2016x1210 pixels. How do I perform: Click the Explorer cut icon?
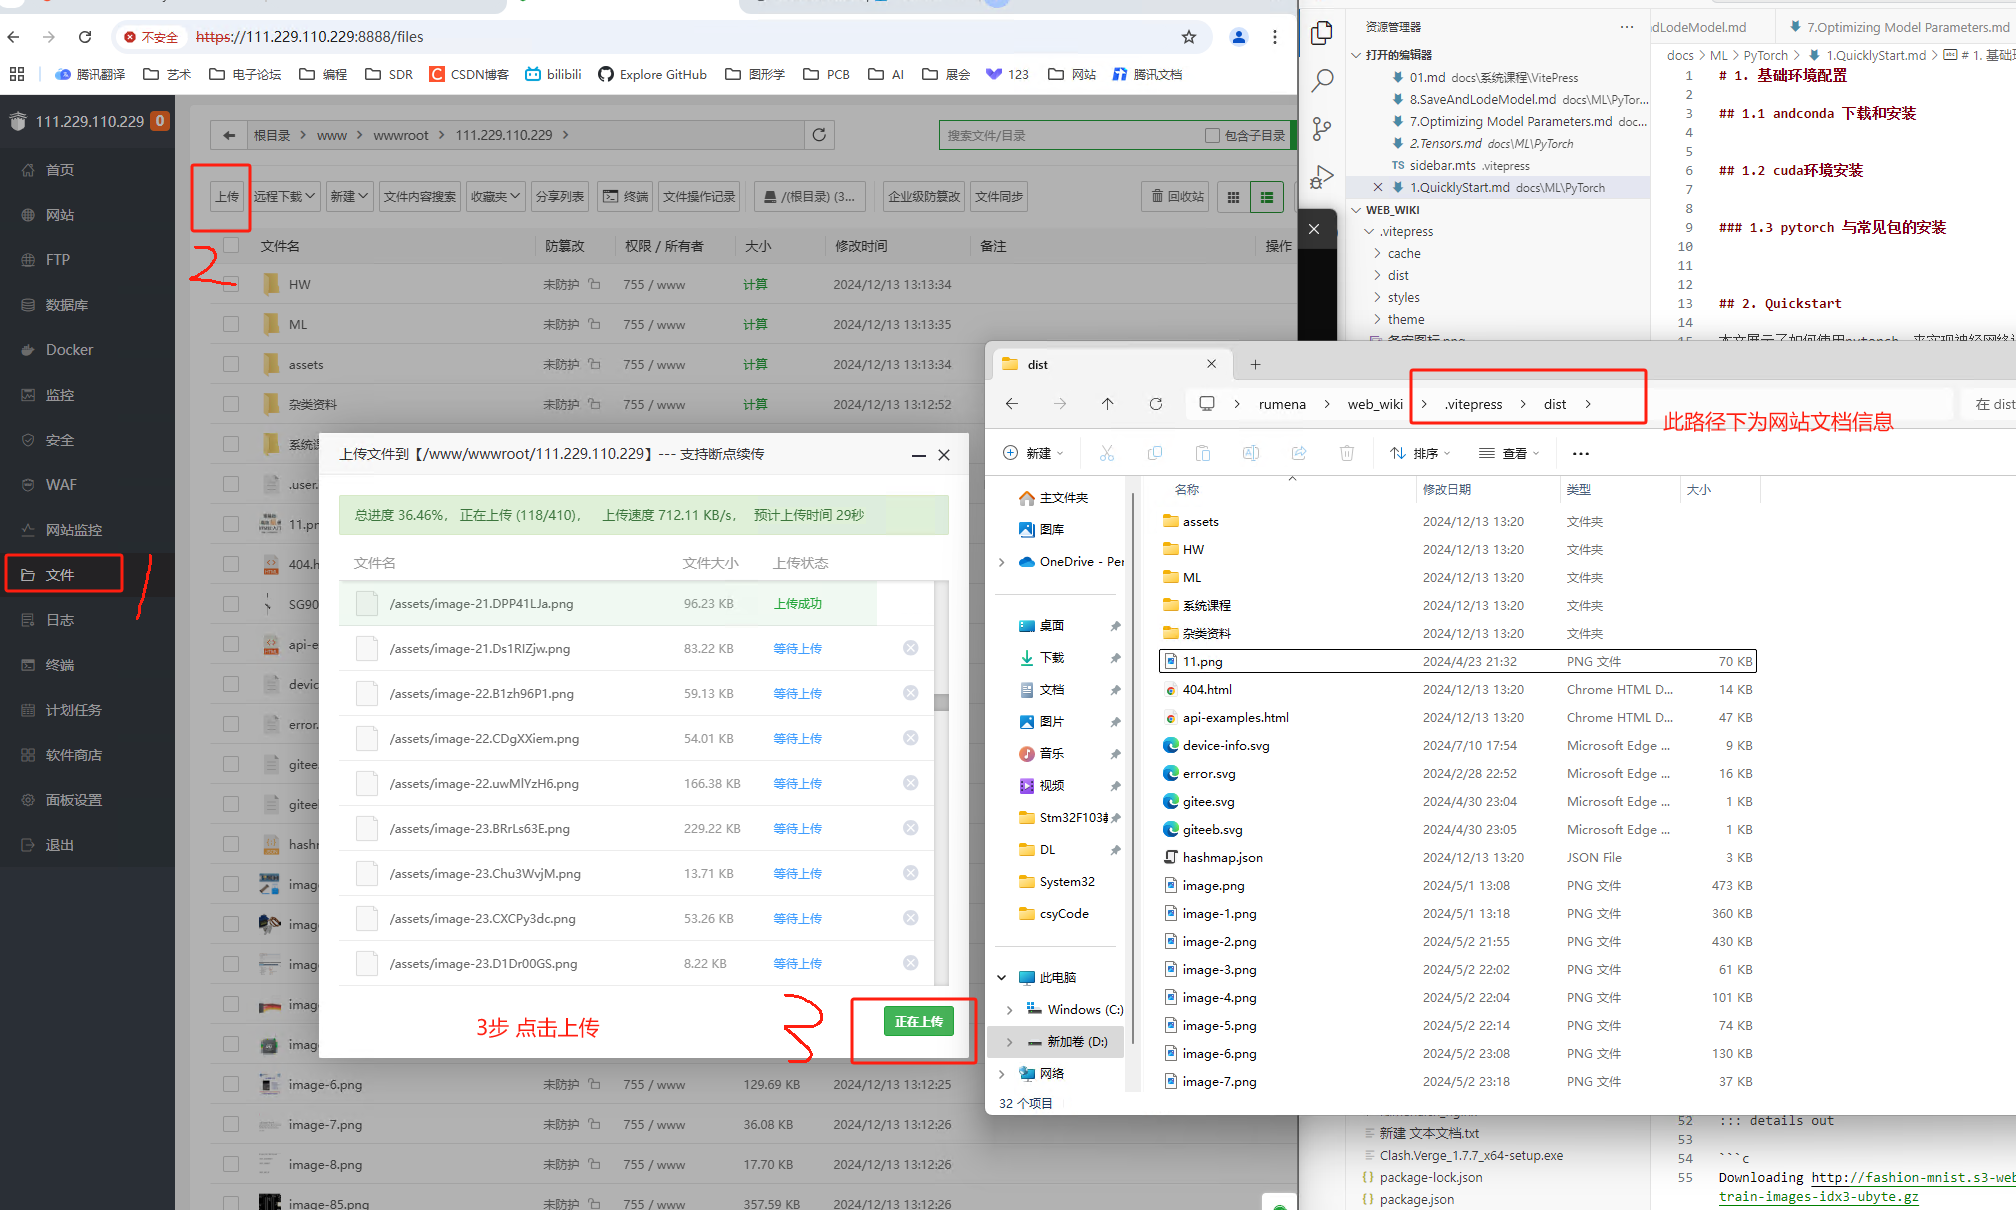(1107, 453)
